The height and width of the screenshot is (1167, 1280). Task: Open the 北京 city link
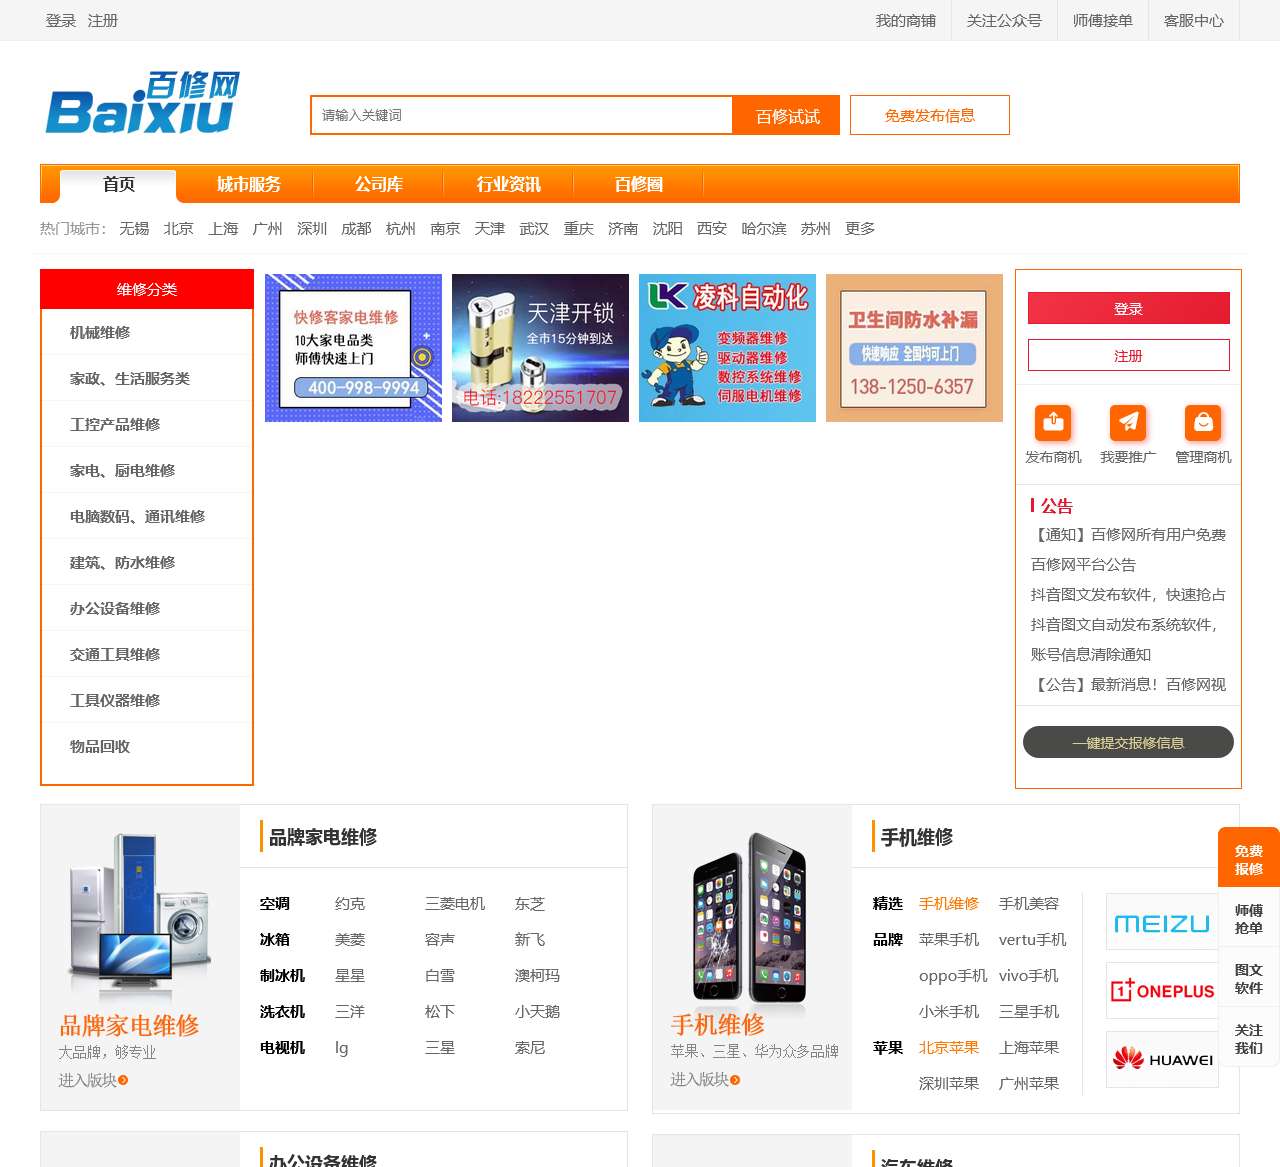[x=179, y=228]
